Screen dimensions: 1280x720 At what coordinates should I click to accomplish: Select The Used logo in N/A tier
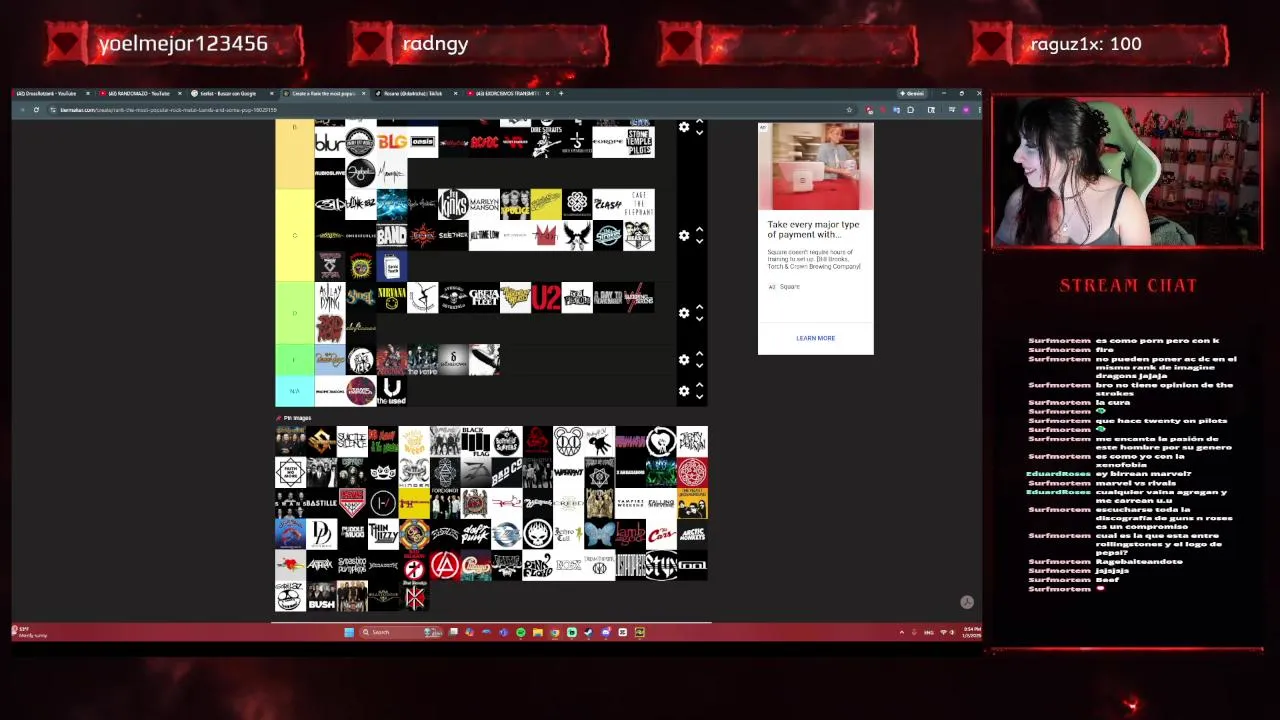click(392, 391)
